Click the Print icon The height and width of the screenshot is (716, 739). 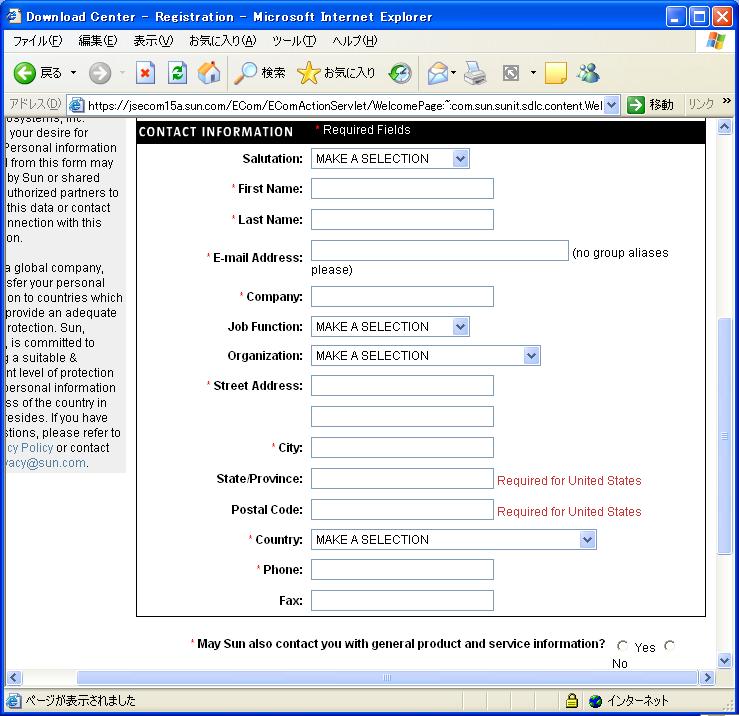coord(475,73)
